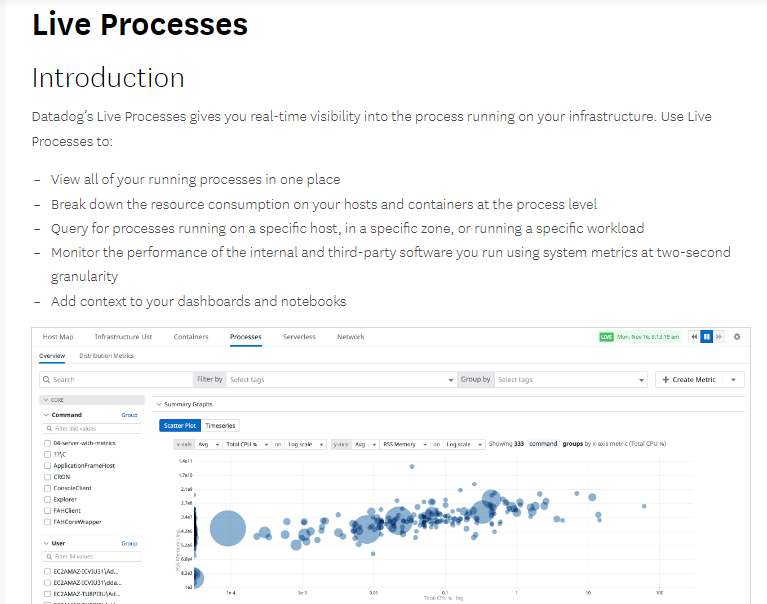Check the CRON command checkbox

[x=47, y=477]
